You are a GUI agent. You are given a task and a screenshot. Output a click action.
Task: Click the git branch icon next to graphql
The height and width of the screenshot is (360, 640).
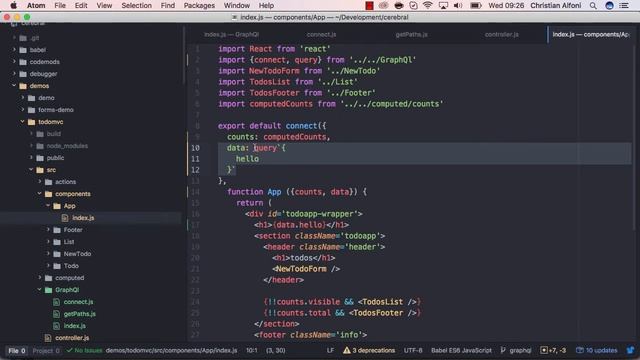click(503, 350)
